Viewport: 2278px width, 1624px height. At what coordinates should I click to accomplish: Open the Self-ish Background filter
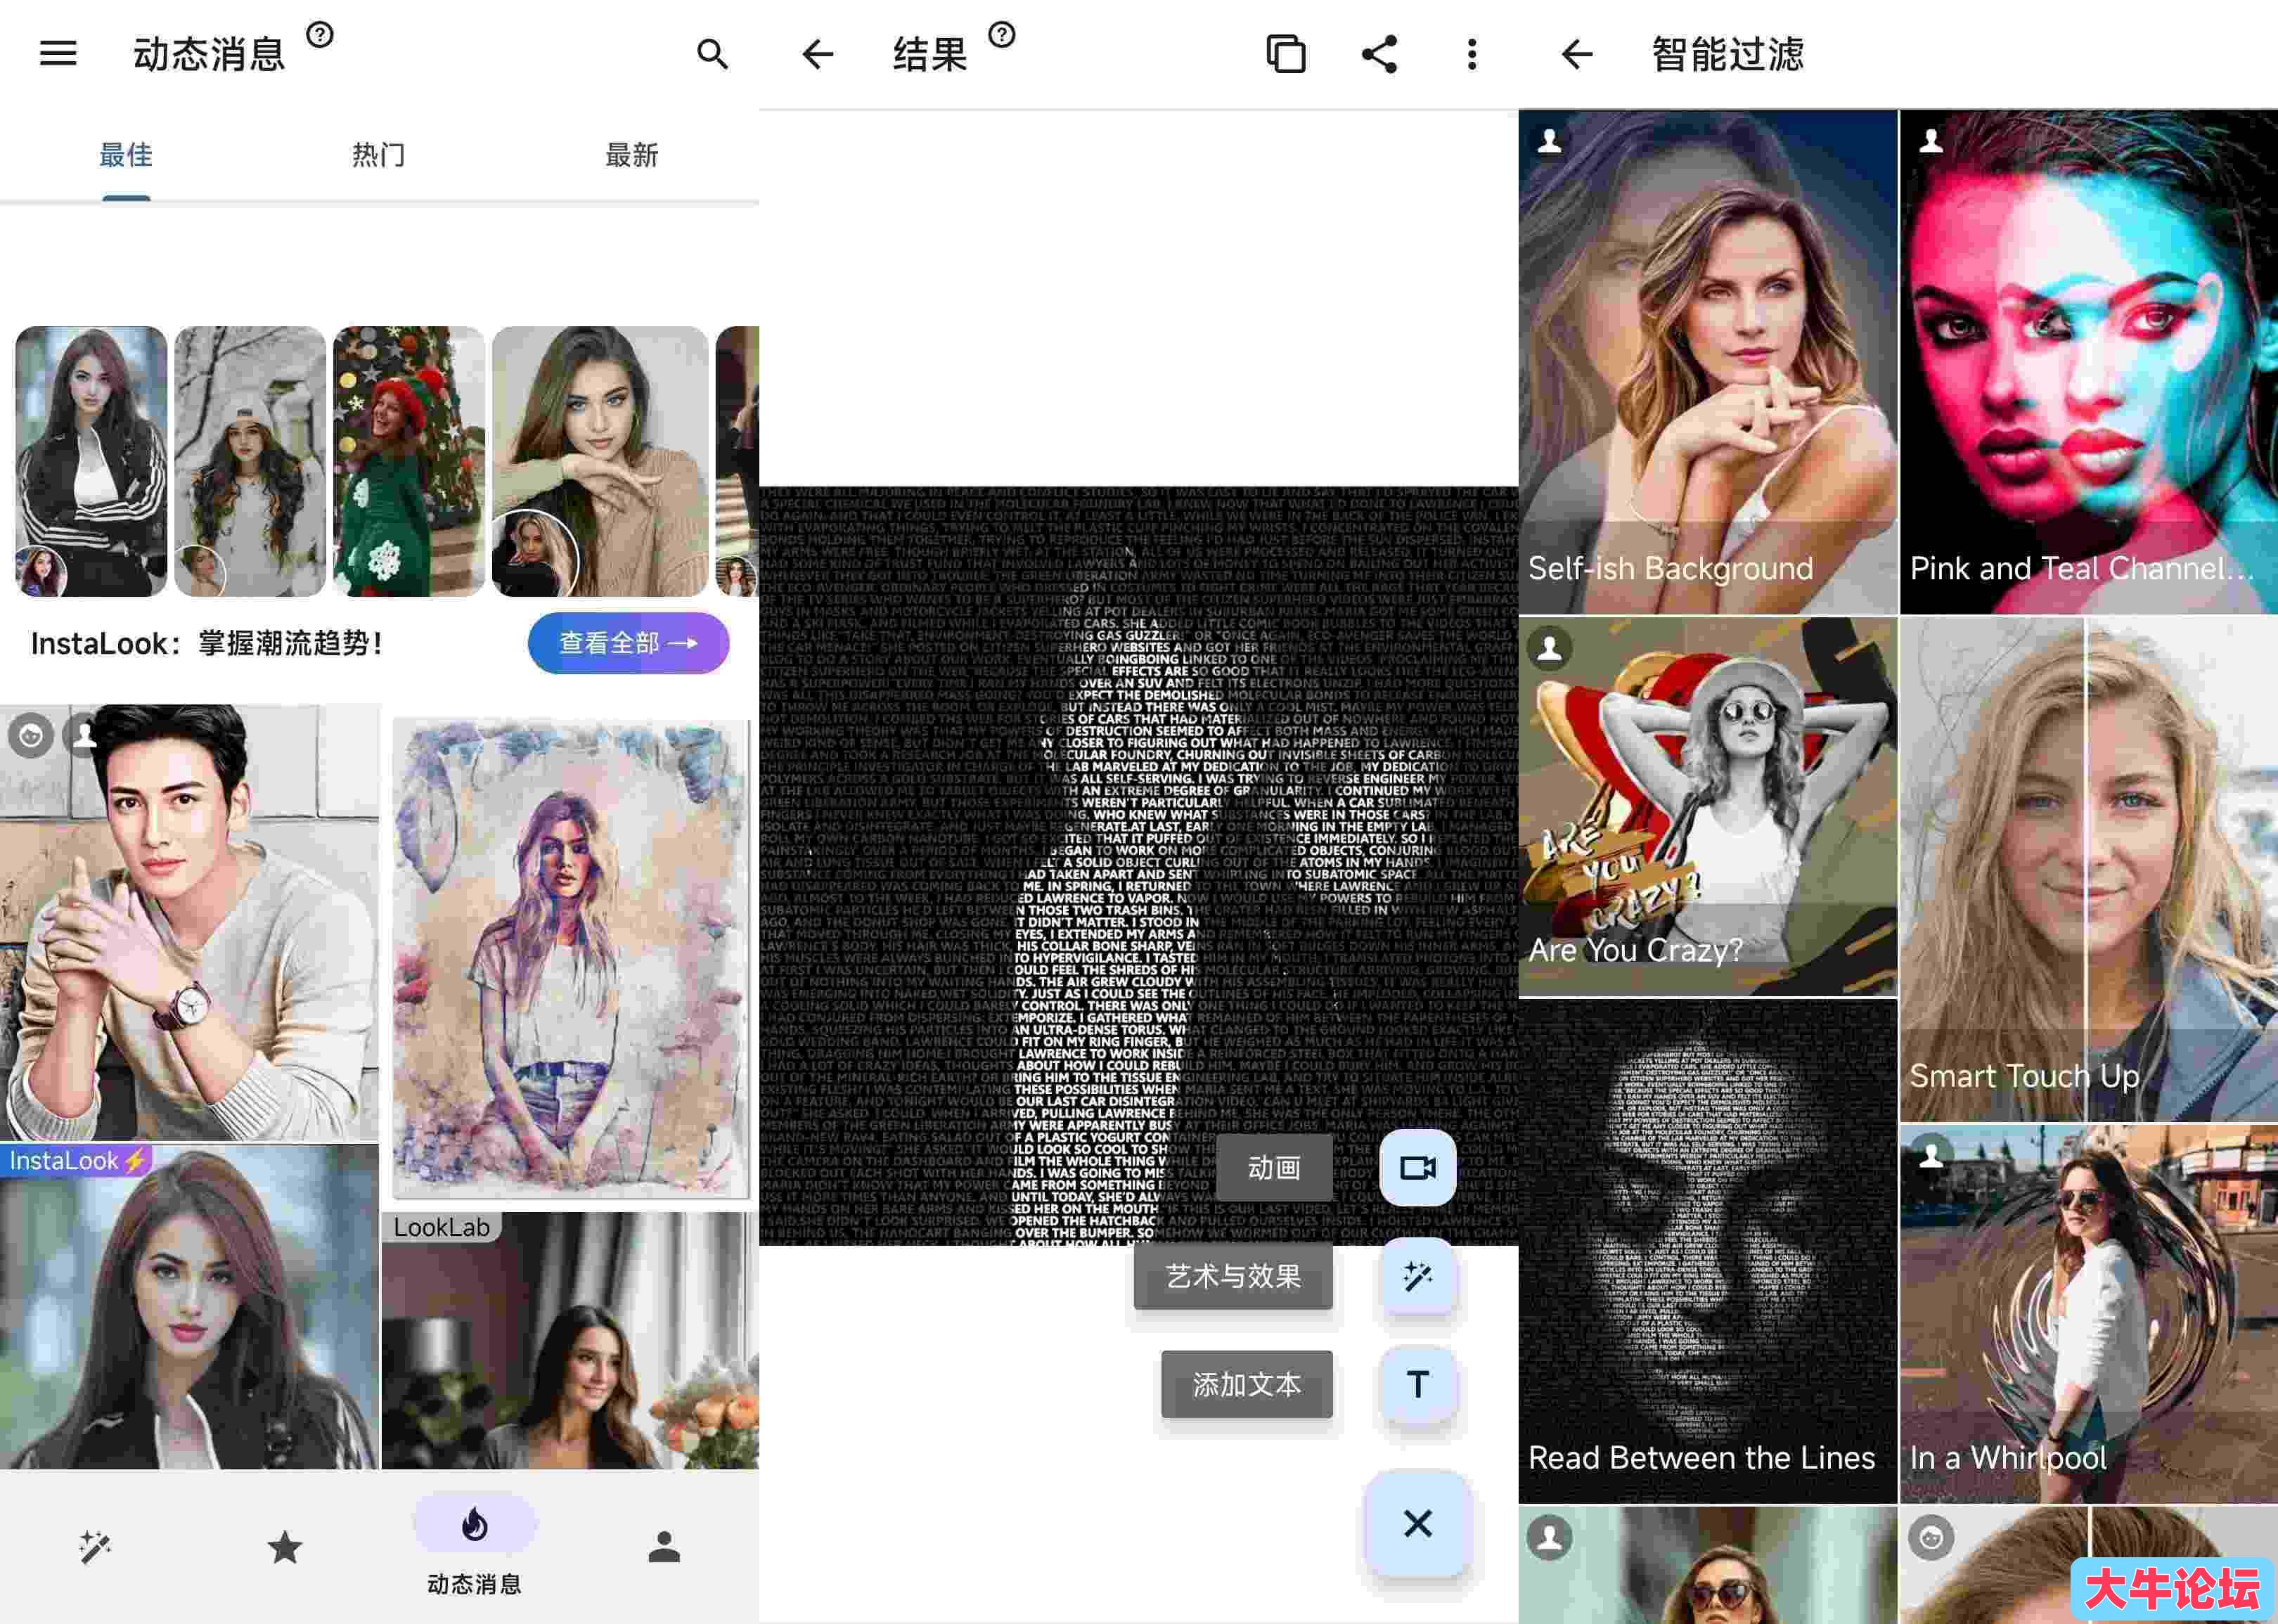[1707, 361]
